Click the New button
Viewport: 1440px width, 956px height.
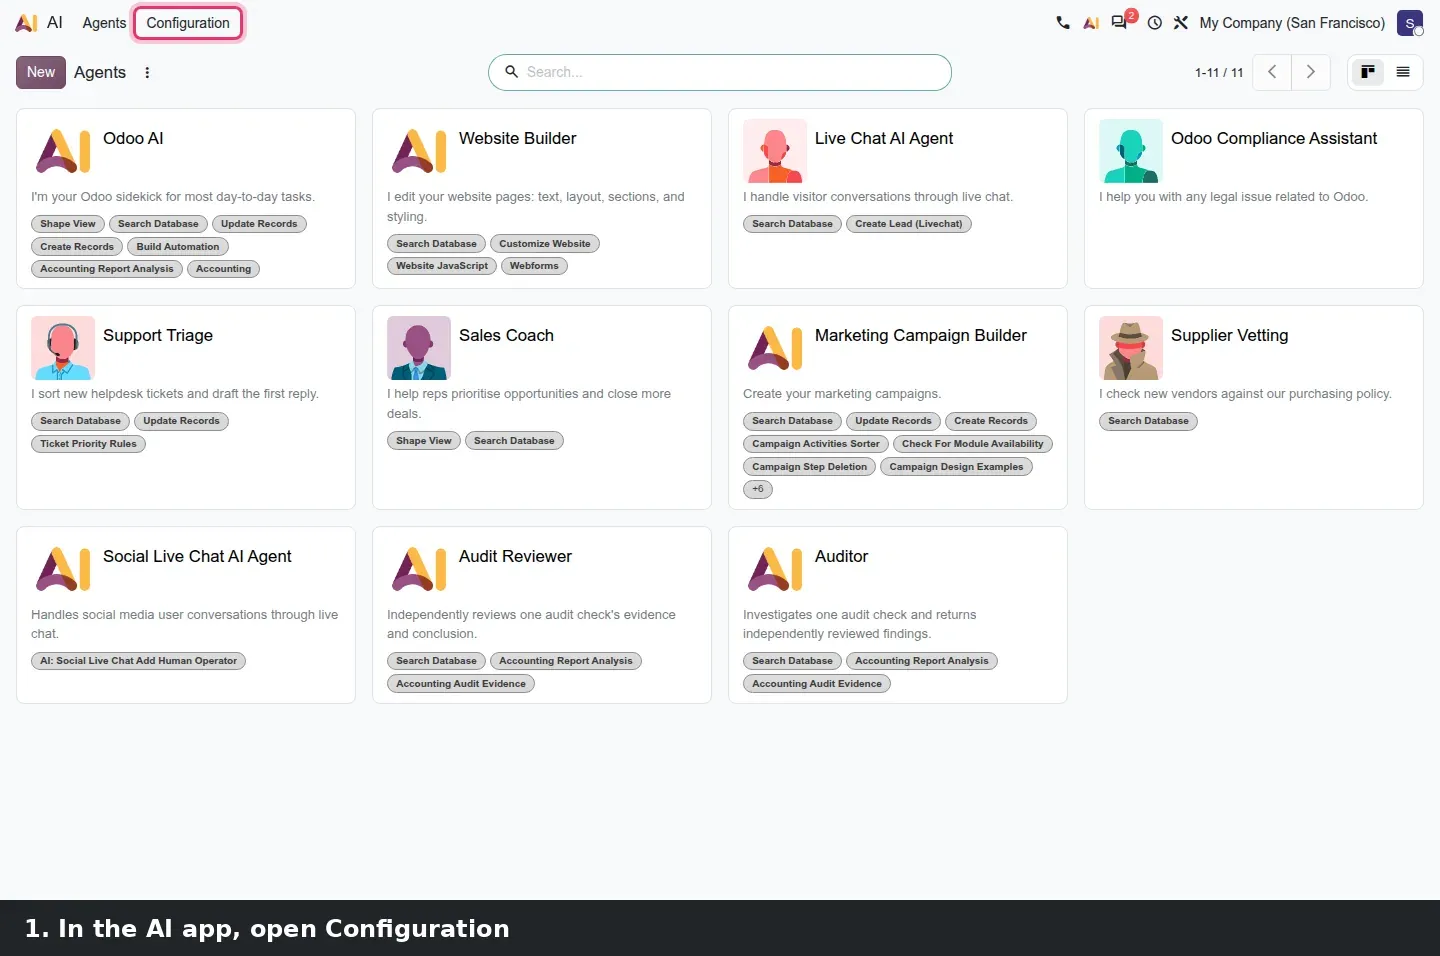pyautogui.click(x=41, y=72)
